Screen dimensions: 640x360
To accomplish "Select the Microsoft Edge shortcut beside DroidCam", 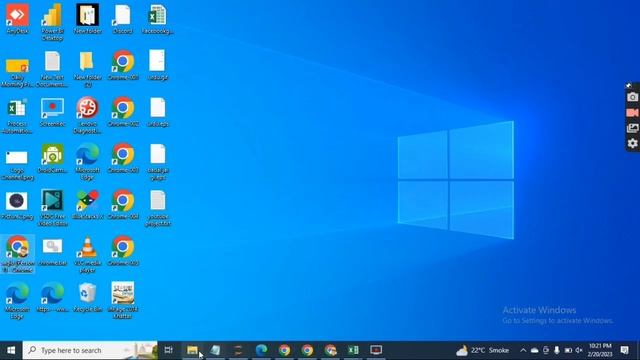I will coord(87,162).
